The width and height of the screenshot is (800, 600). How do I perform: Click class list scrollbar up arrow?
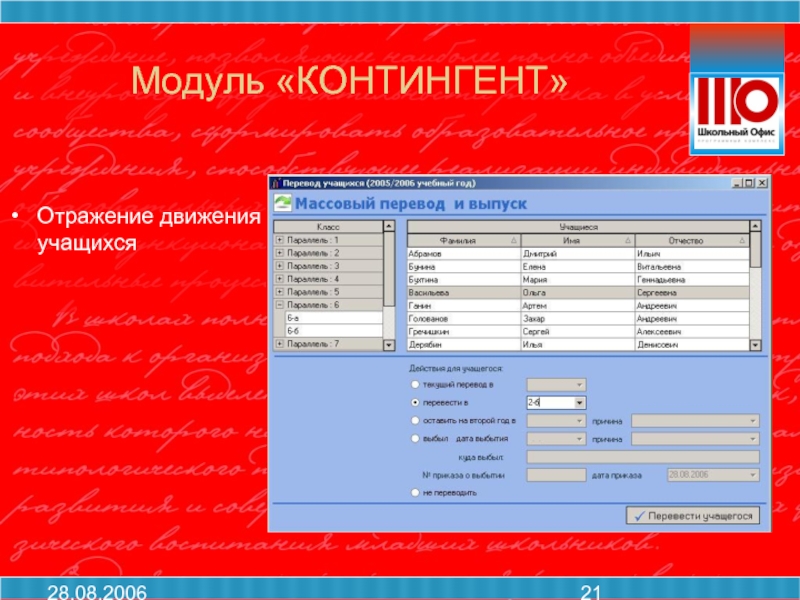point(389,226)
